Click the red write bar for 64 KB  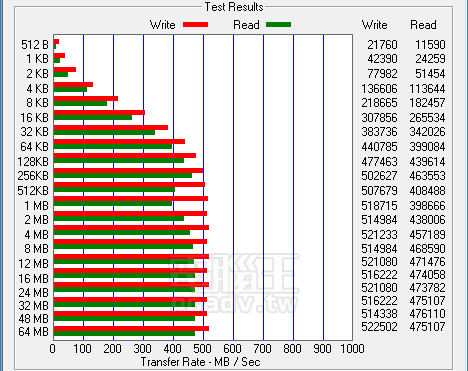pos(119,142)
